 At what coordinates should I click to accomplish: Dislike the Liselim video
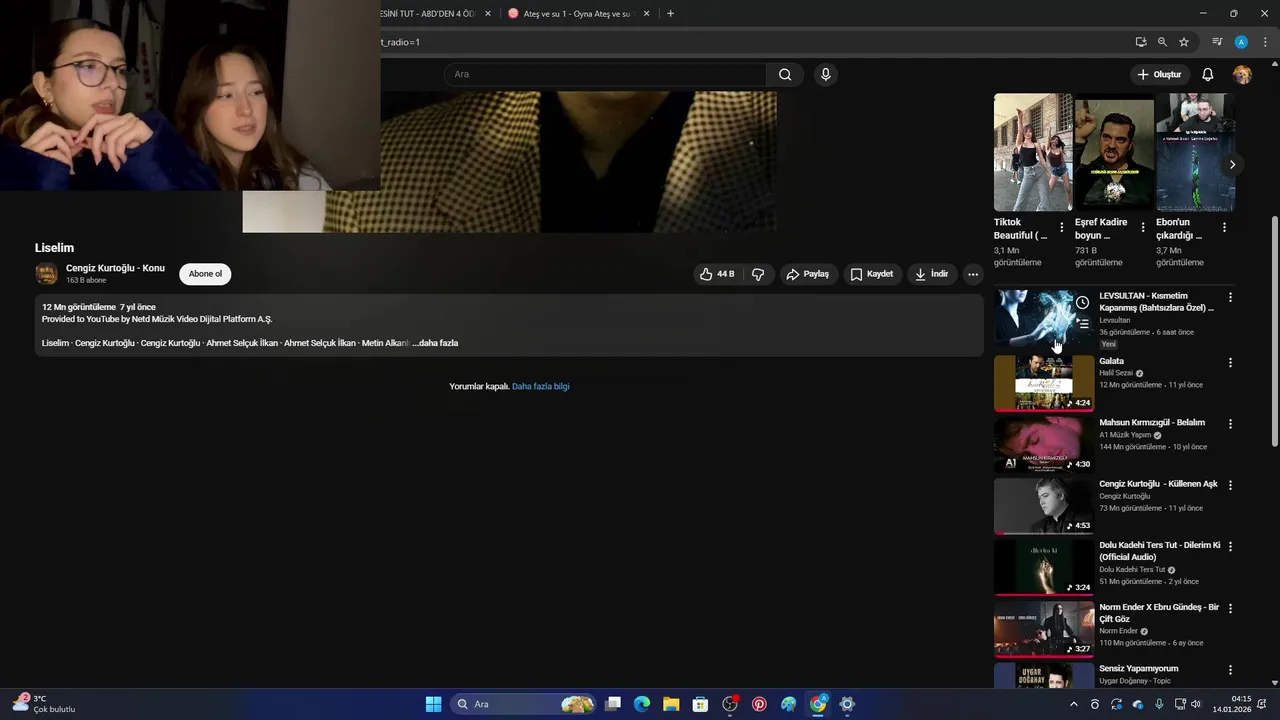tap(758, 274)
